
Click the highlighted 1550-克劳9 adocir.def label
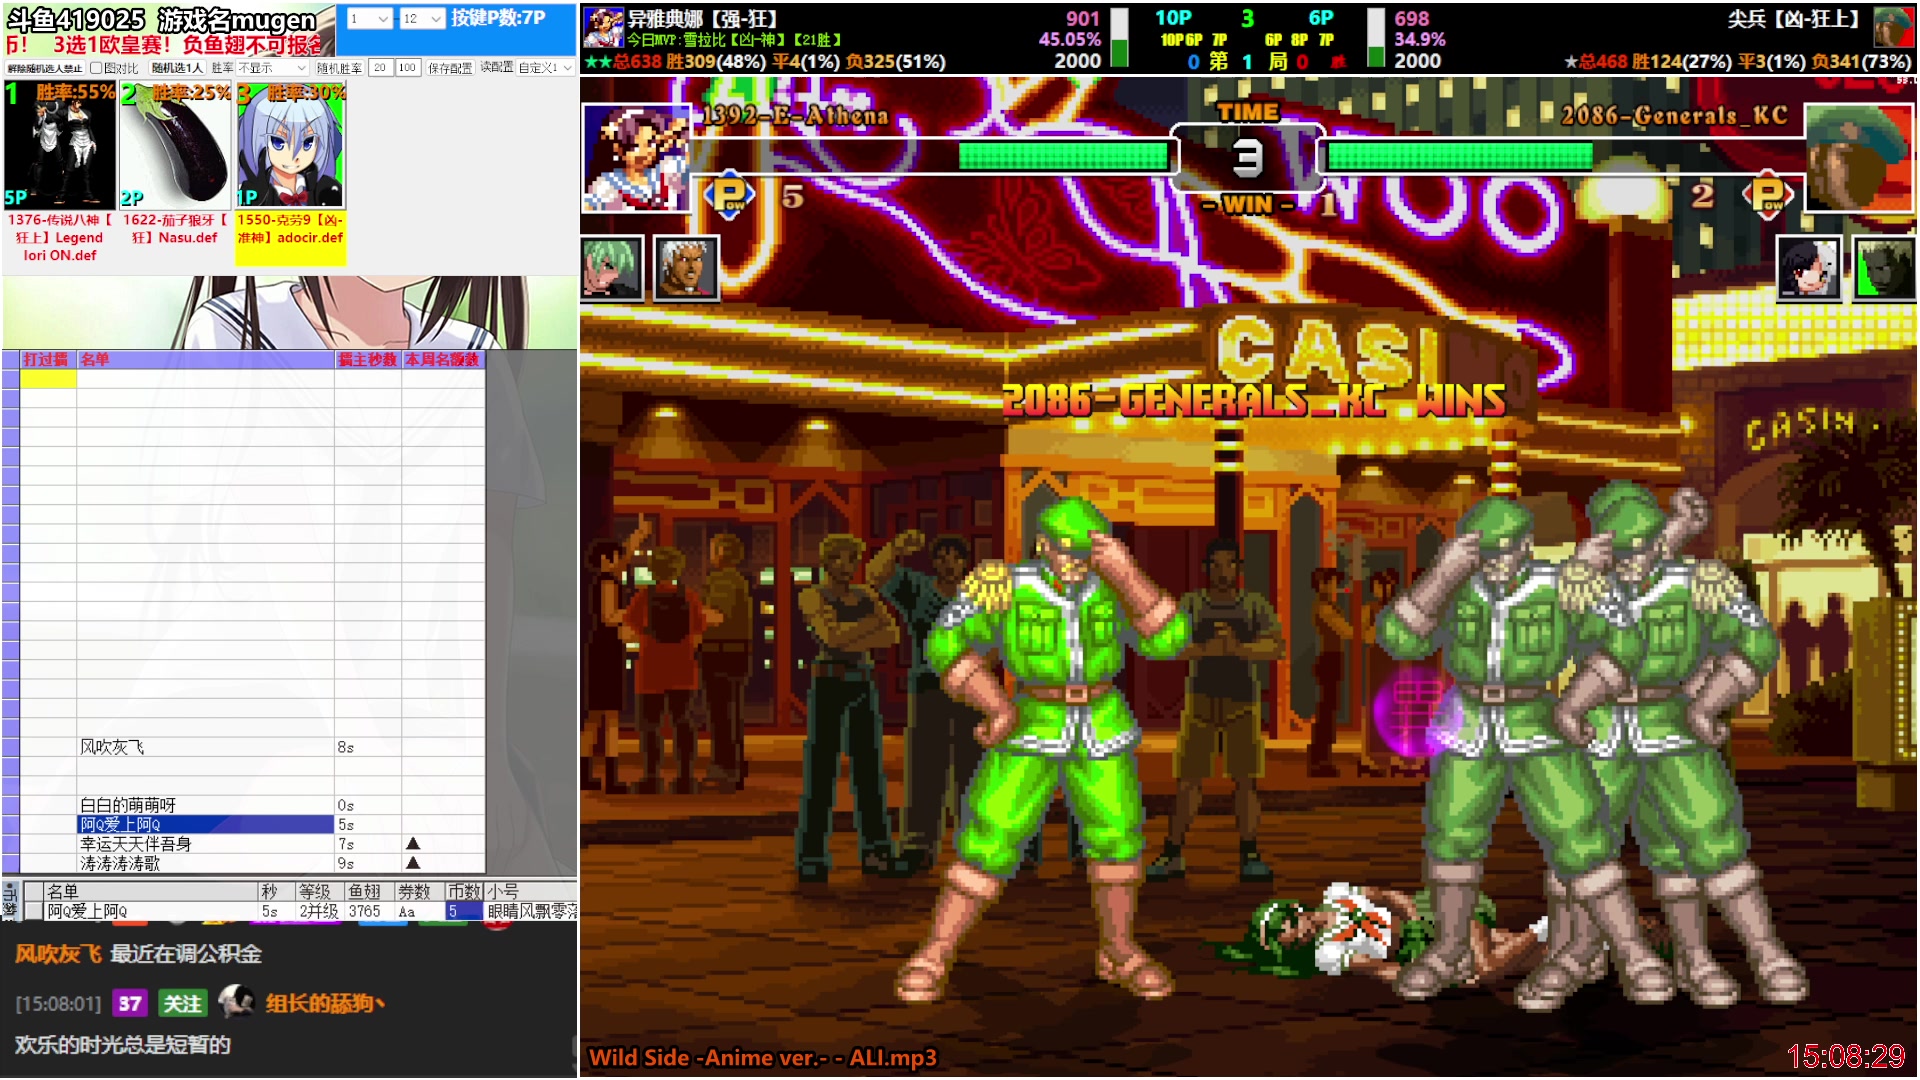click(x=291, y=238)
